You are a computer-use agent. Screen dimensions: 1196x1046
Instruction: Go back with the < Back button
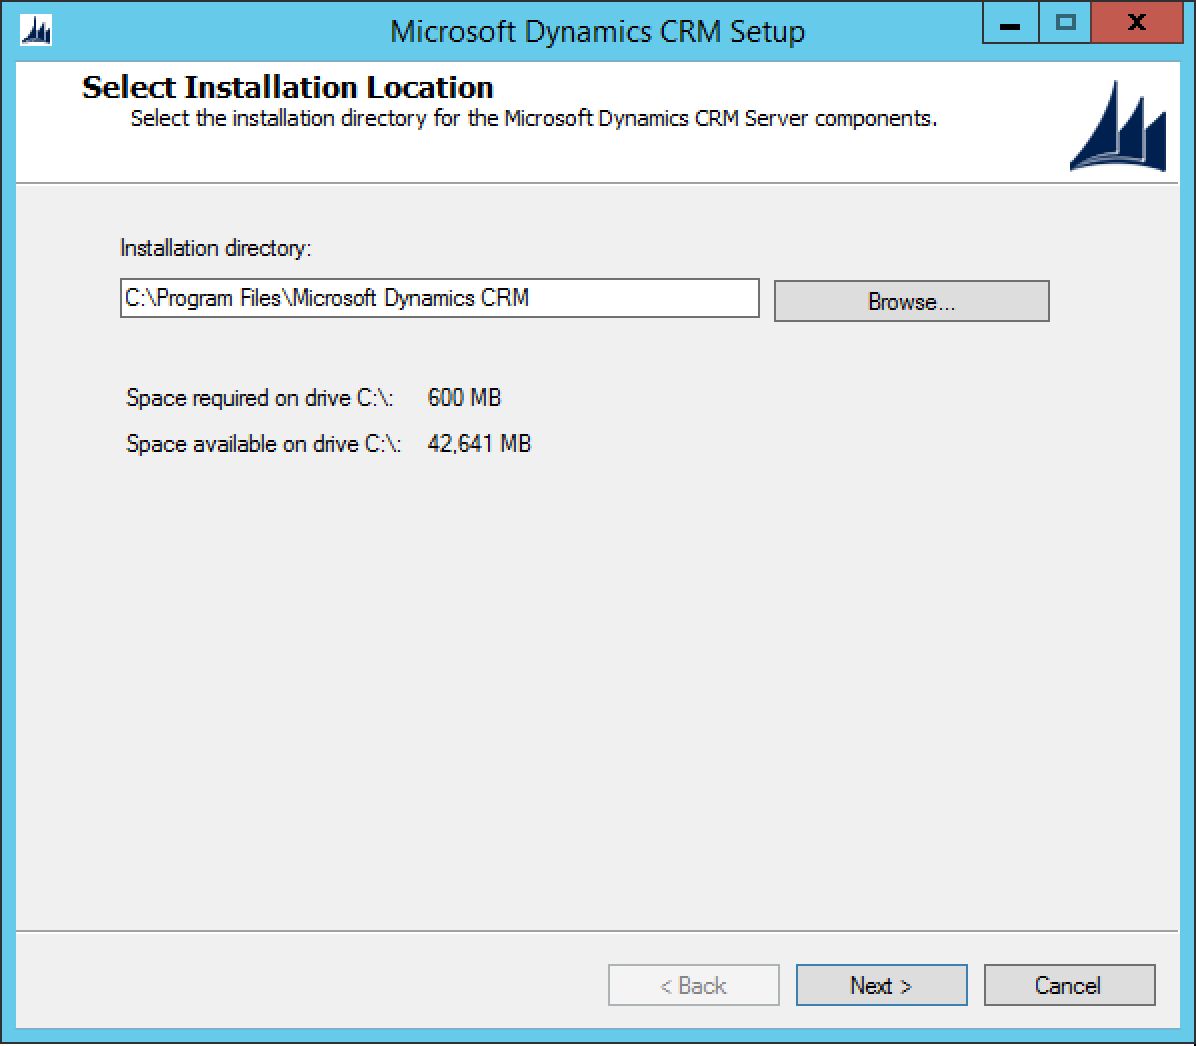[693, 985]
